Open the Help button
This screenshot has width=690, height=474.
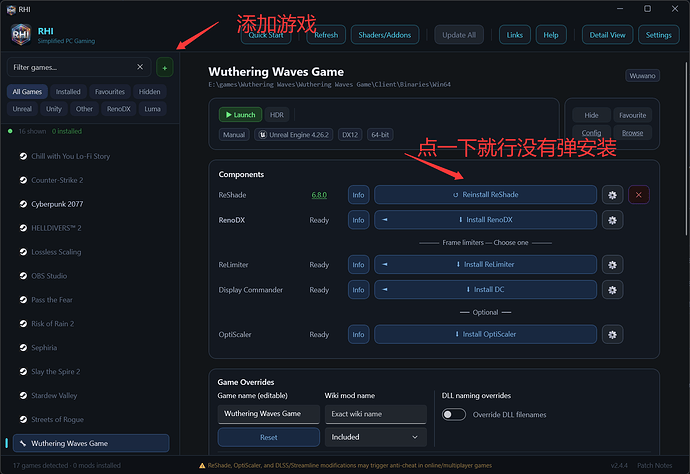pyautogui.click(x=551, y=35)
